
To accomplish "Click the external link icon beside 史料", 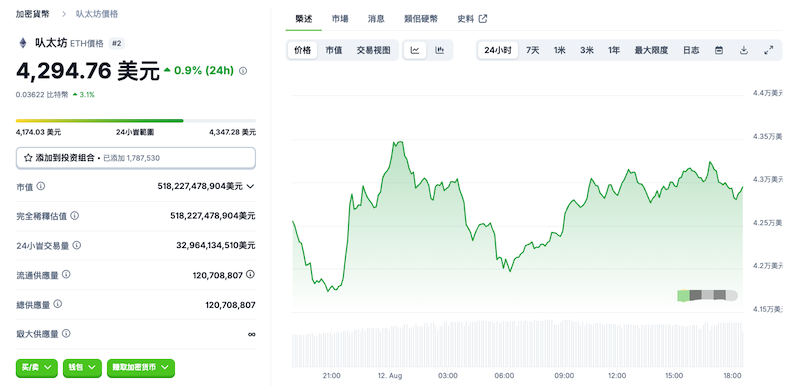I will point(483,19).
